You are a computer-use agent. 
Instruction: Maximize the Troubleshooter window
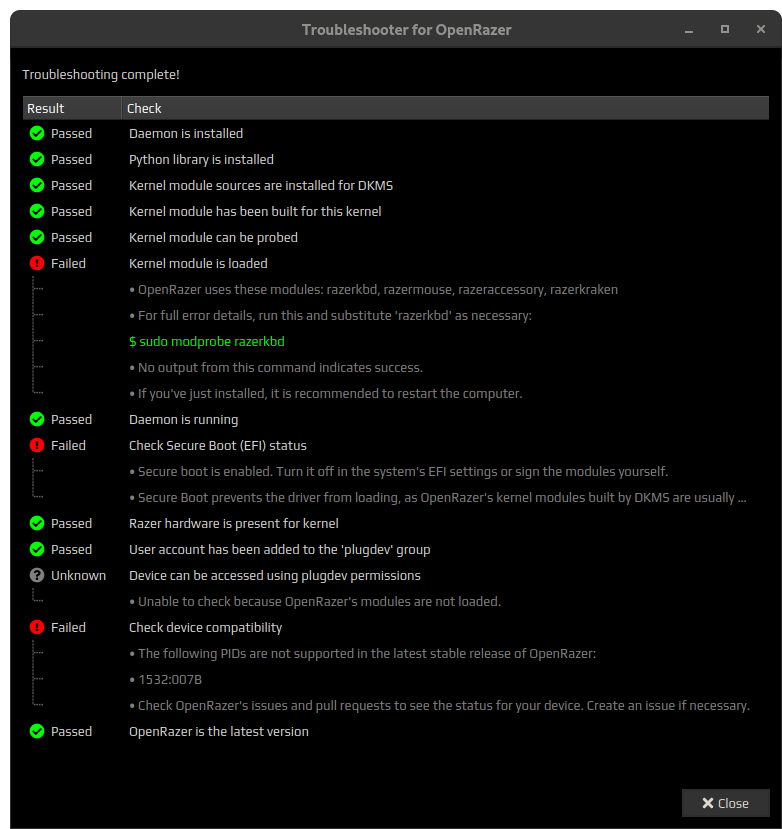(x=725, y=29)
